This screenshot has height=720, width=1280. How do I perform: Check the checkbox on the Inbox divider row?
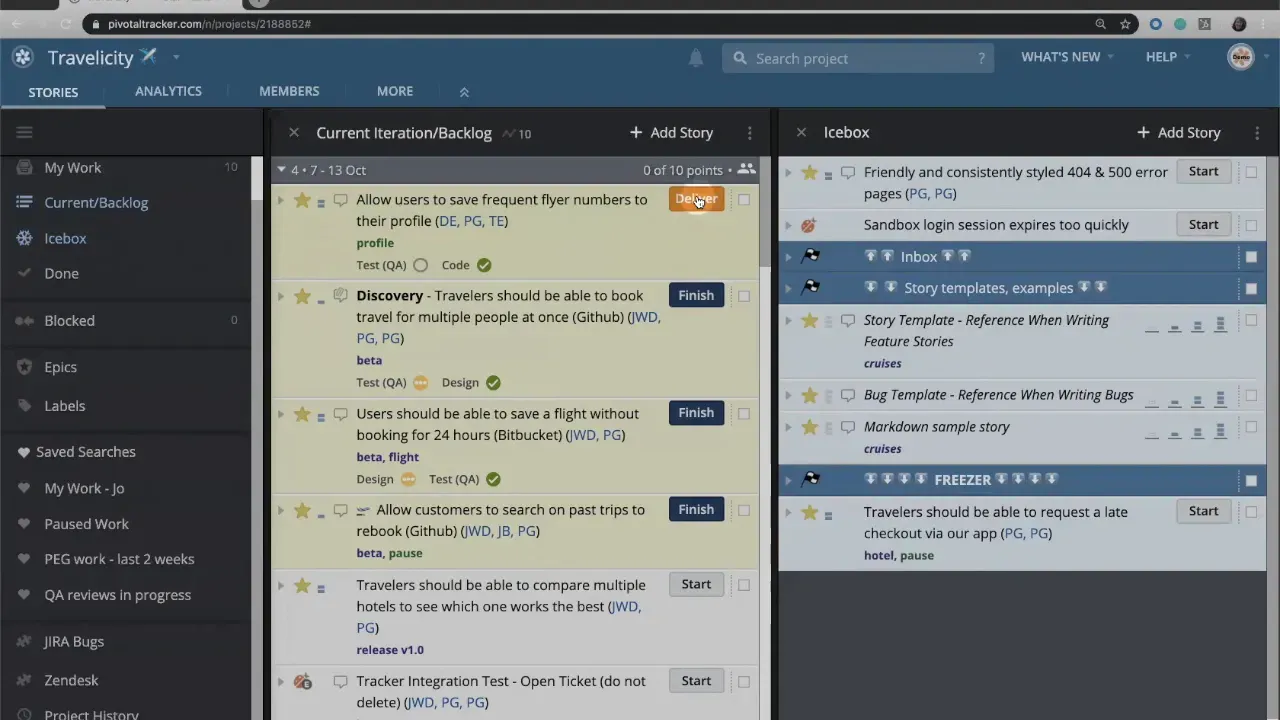(x=1251, y=257)
